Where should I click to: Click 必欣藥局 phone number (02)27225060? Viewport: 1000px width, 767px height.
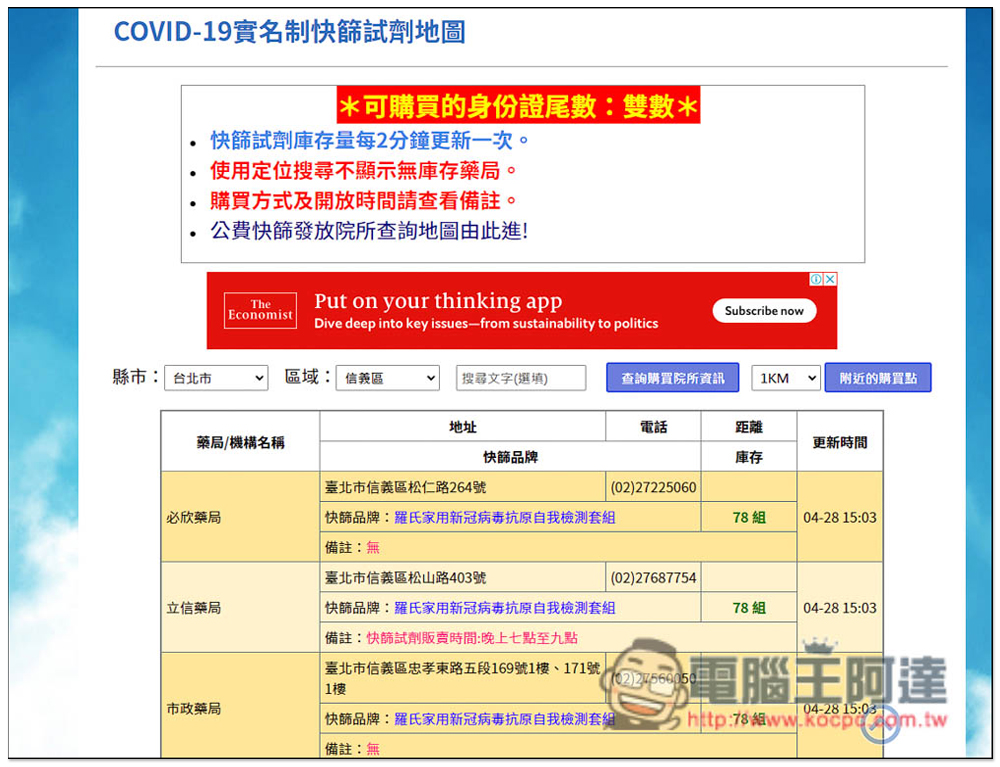[x=653, y=488]
